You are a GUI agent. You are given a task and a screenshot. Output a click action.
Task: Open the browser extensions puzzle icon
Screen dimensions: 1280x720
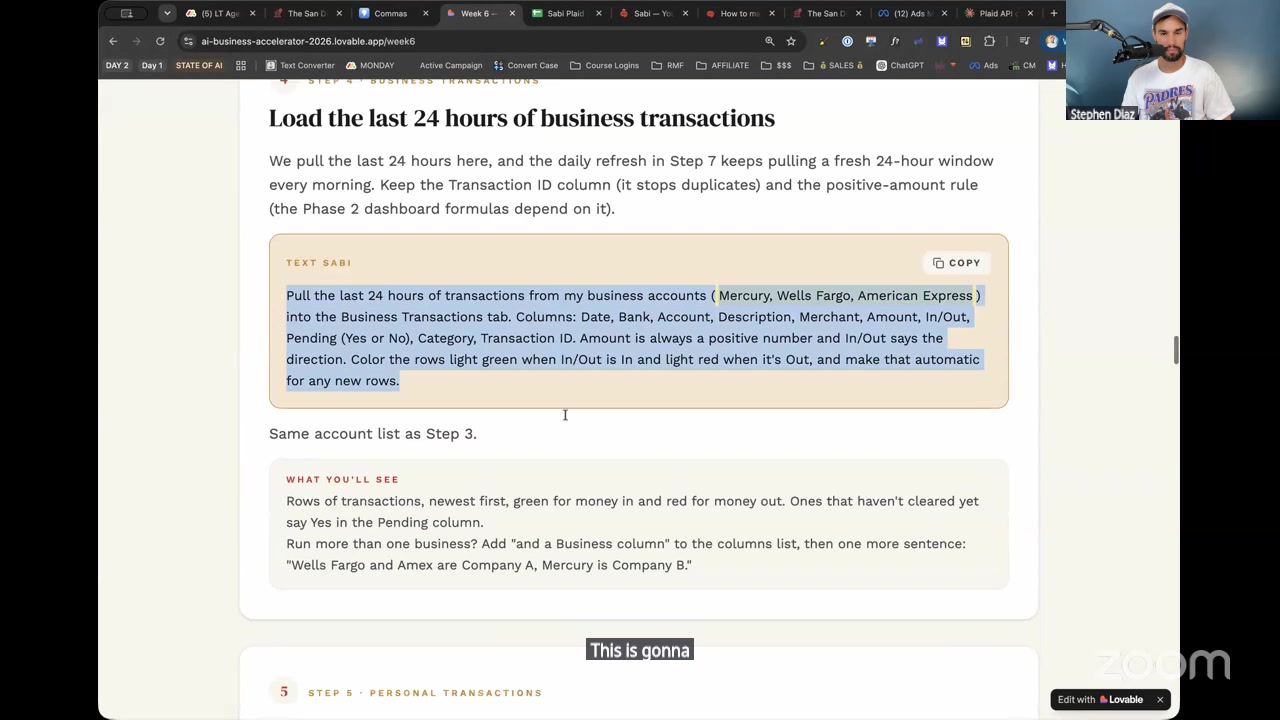(x=989, y=41)
